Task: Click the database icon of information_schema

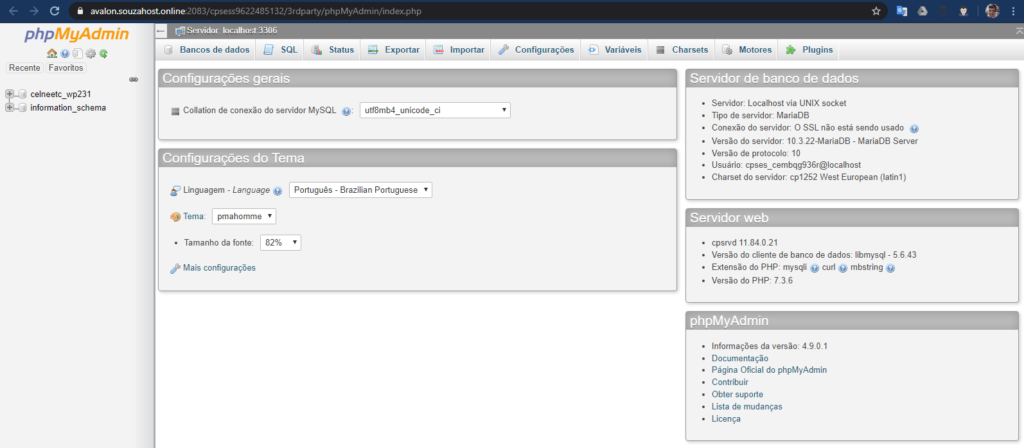Action: 22,108
